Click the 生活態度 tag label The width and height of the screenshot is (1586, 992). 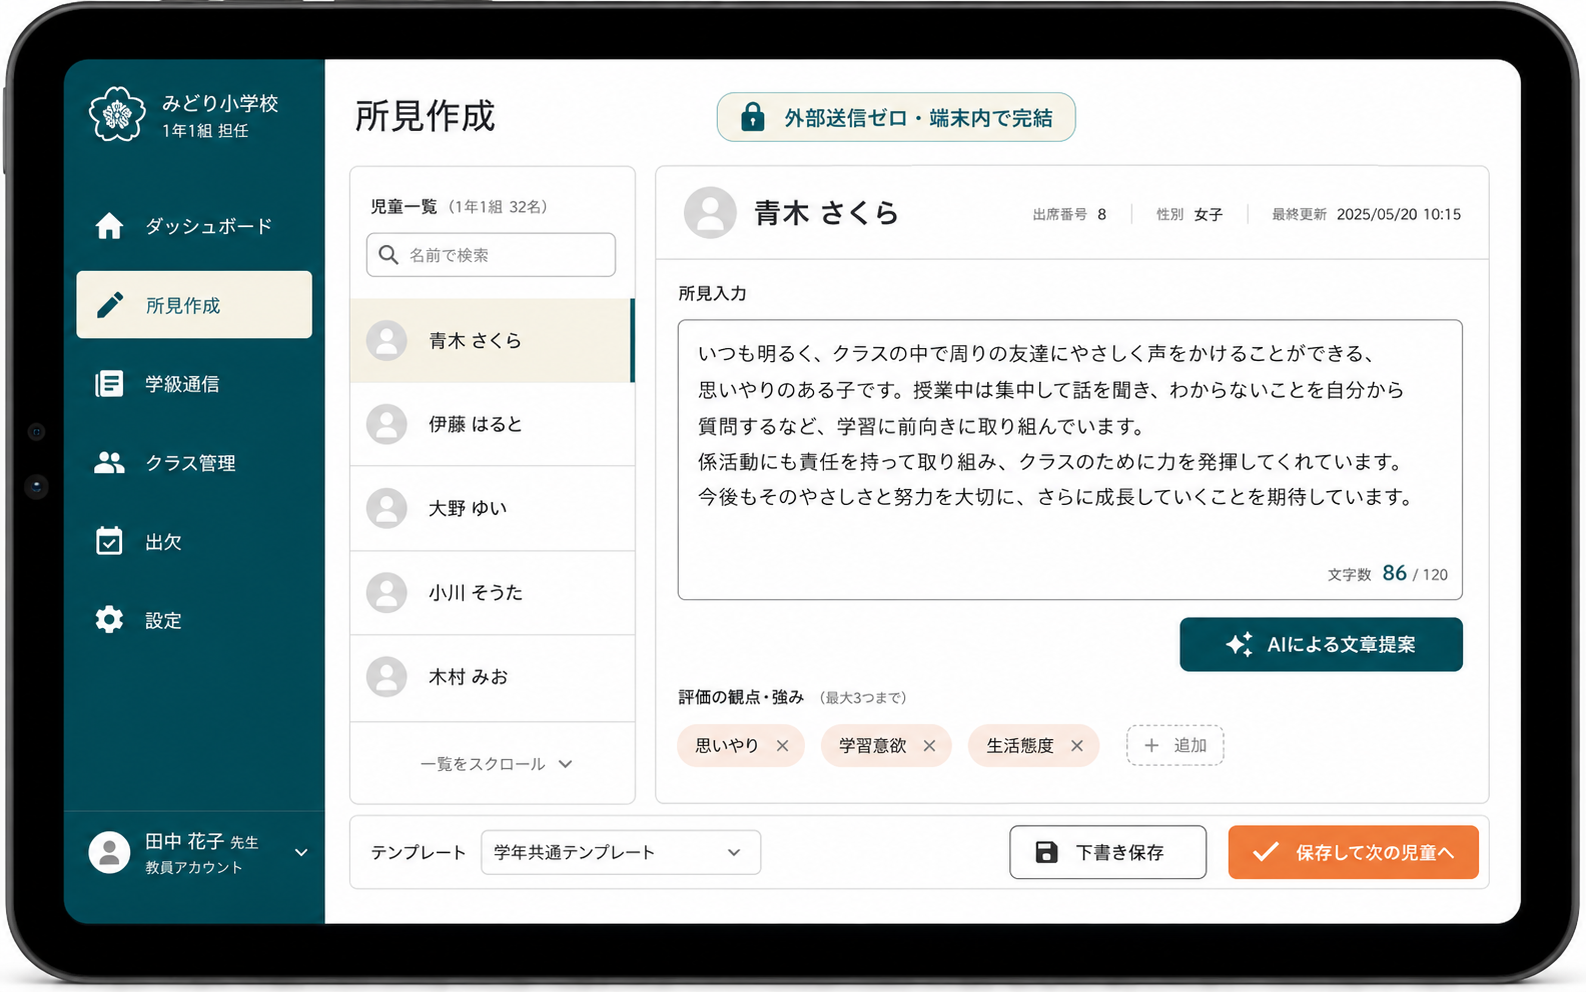[x=1020, y=746]
